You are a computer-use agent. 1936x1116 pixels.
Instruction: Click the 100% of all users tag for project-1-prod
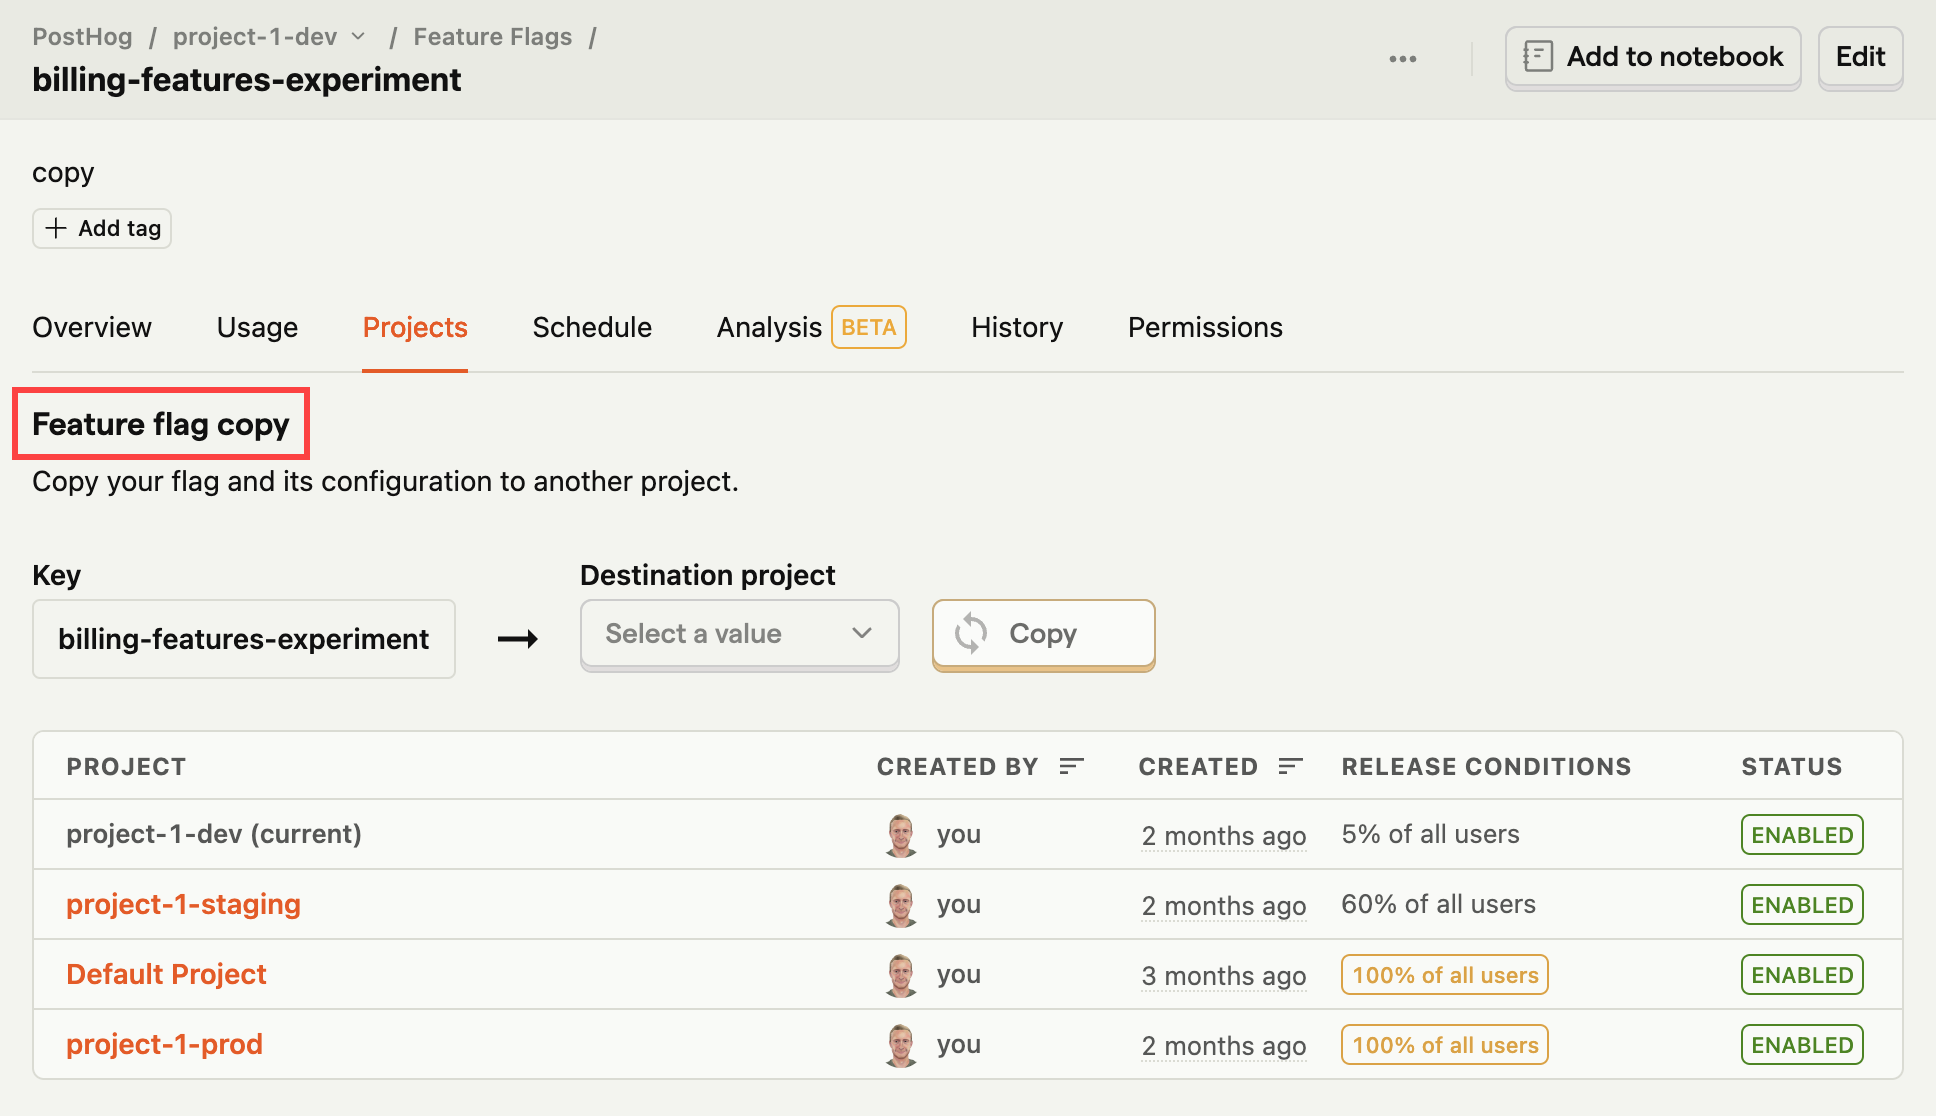(1444, 1045)
